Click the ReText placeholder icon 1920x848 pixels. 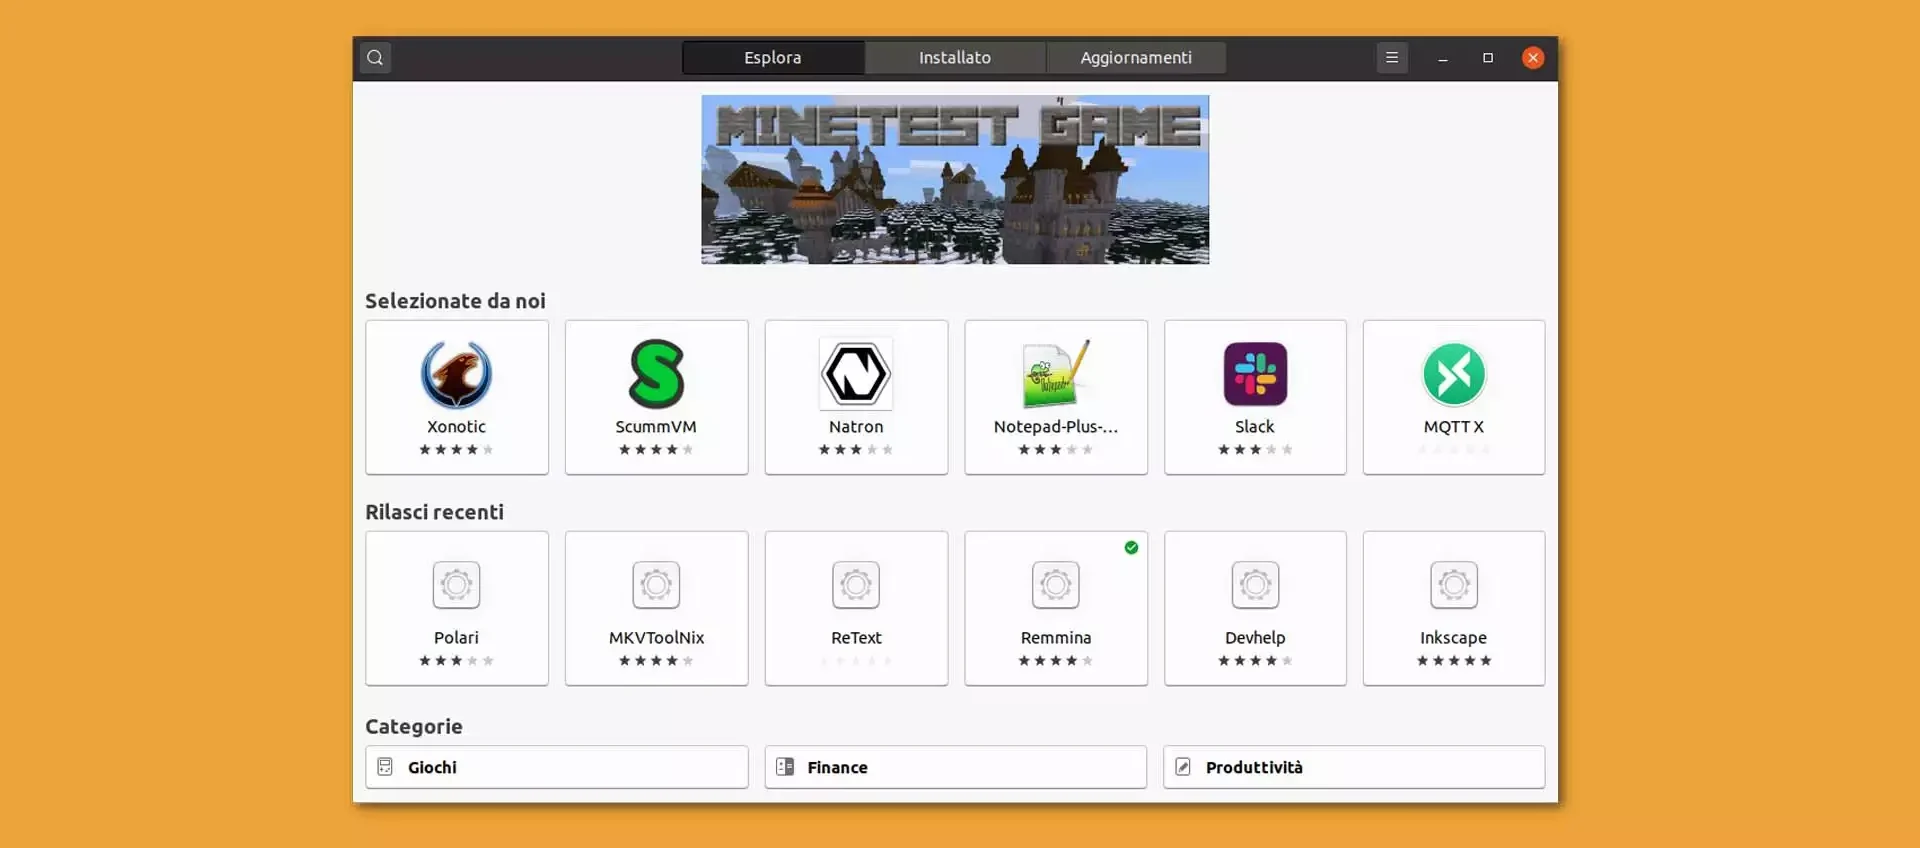[x=856, y=585]
